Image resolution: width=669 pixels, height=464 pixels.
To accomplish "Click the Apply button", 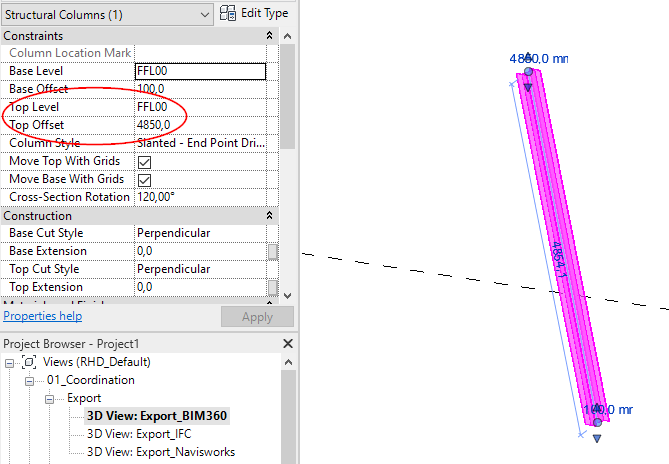I will point(257,317).
